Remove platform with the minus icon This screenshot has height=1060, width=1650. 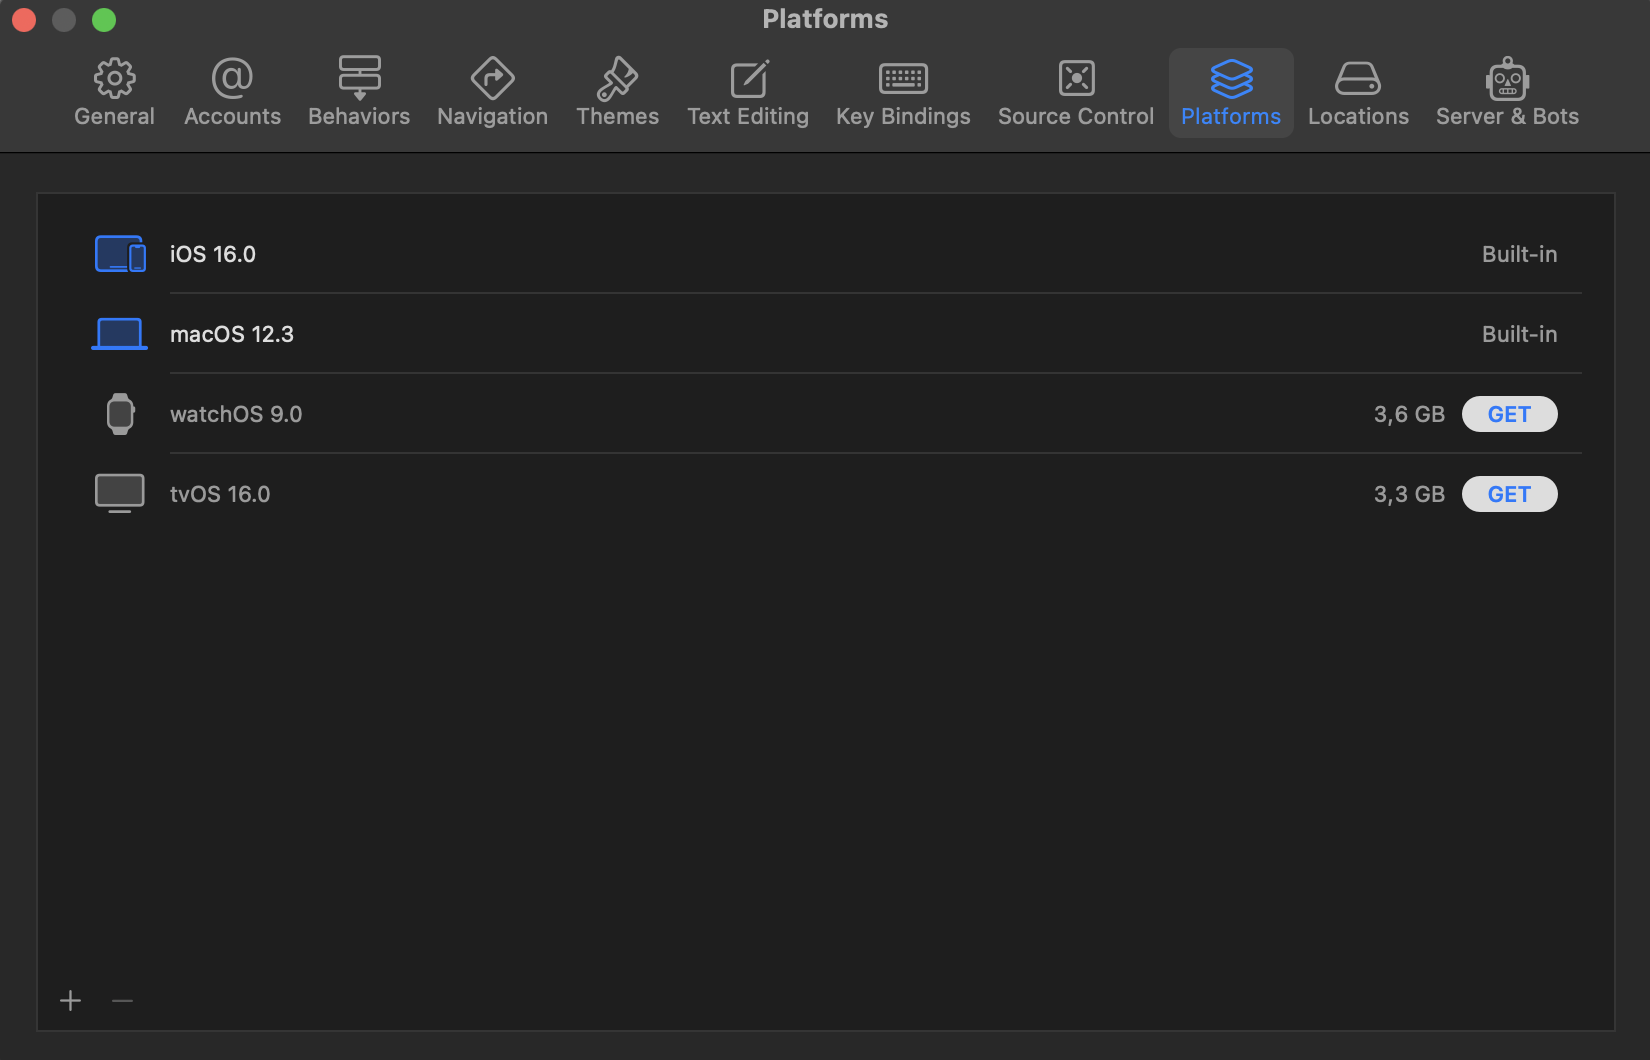pos(122,1001)
